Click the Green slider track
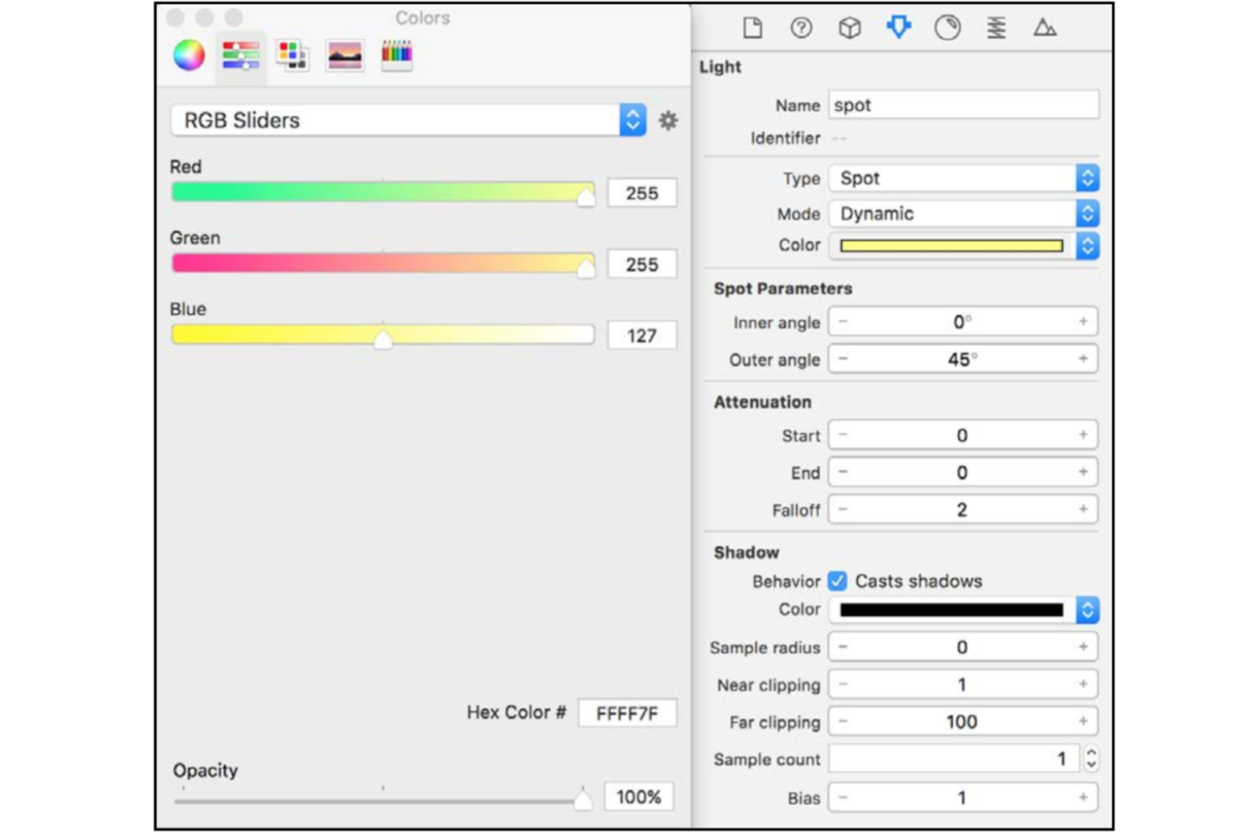This screenshot has width=1240, height=834. pos(383,262)
